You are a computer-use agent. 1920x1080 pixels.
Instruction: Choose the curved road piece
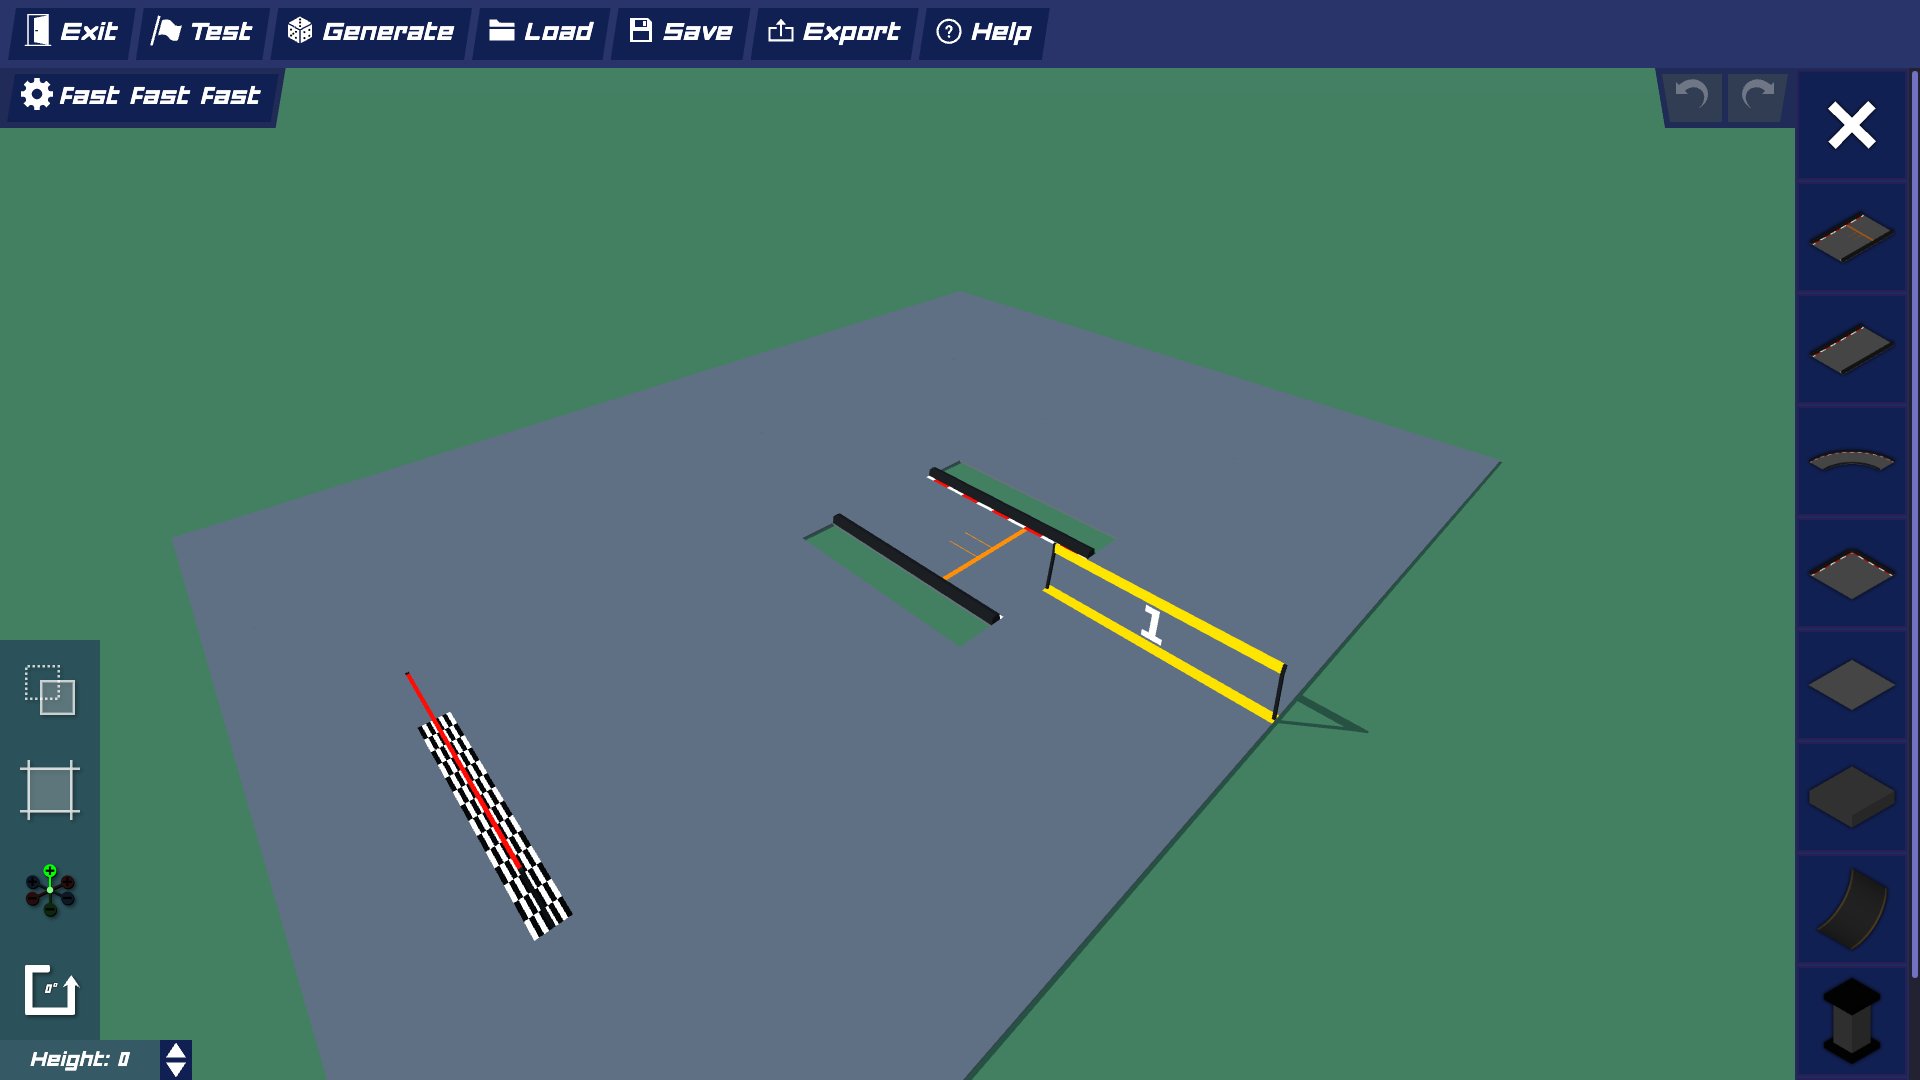1851,461
